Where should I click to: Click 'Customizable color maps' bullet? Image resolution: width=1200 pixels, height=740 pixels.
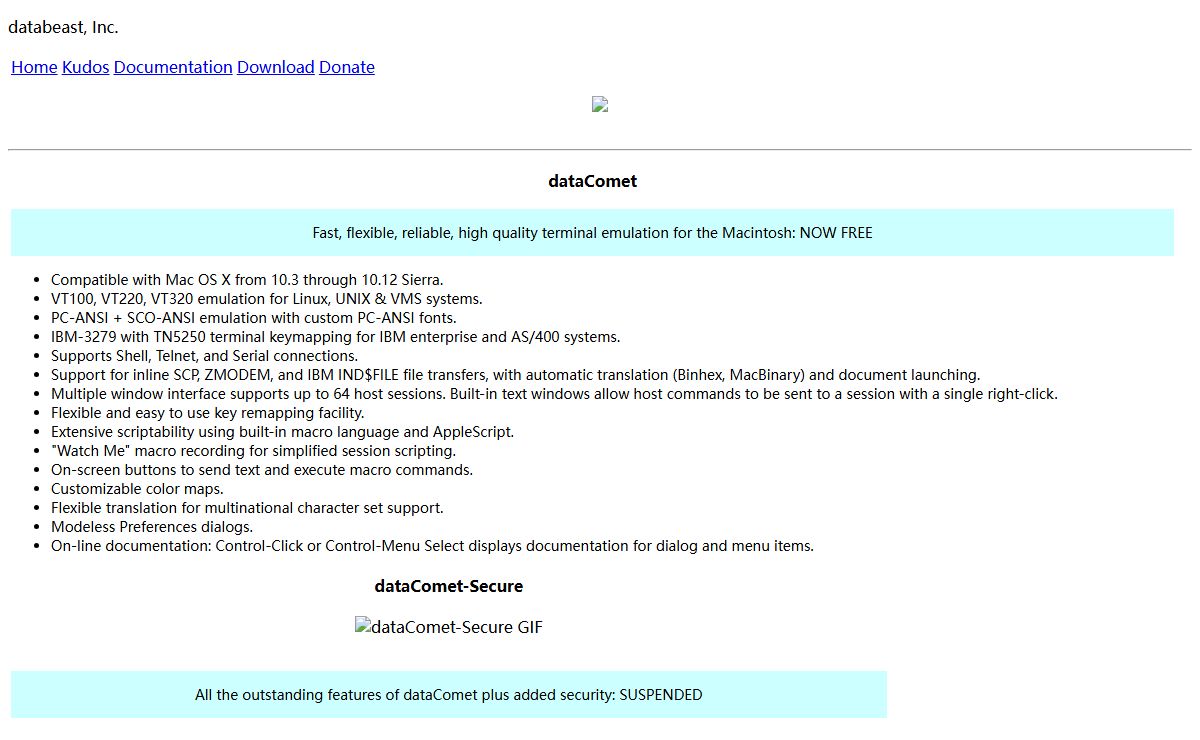coord(137,489)
